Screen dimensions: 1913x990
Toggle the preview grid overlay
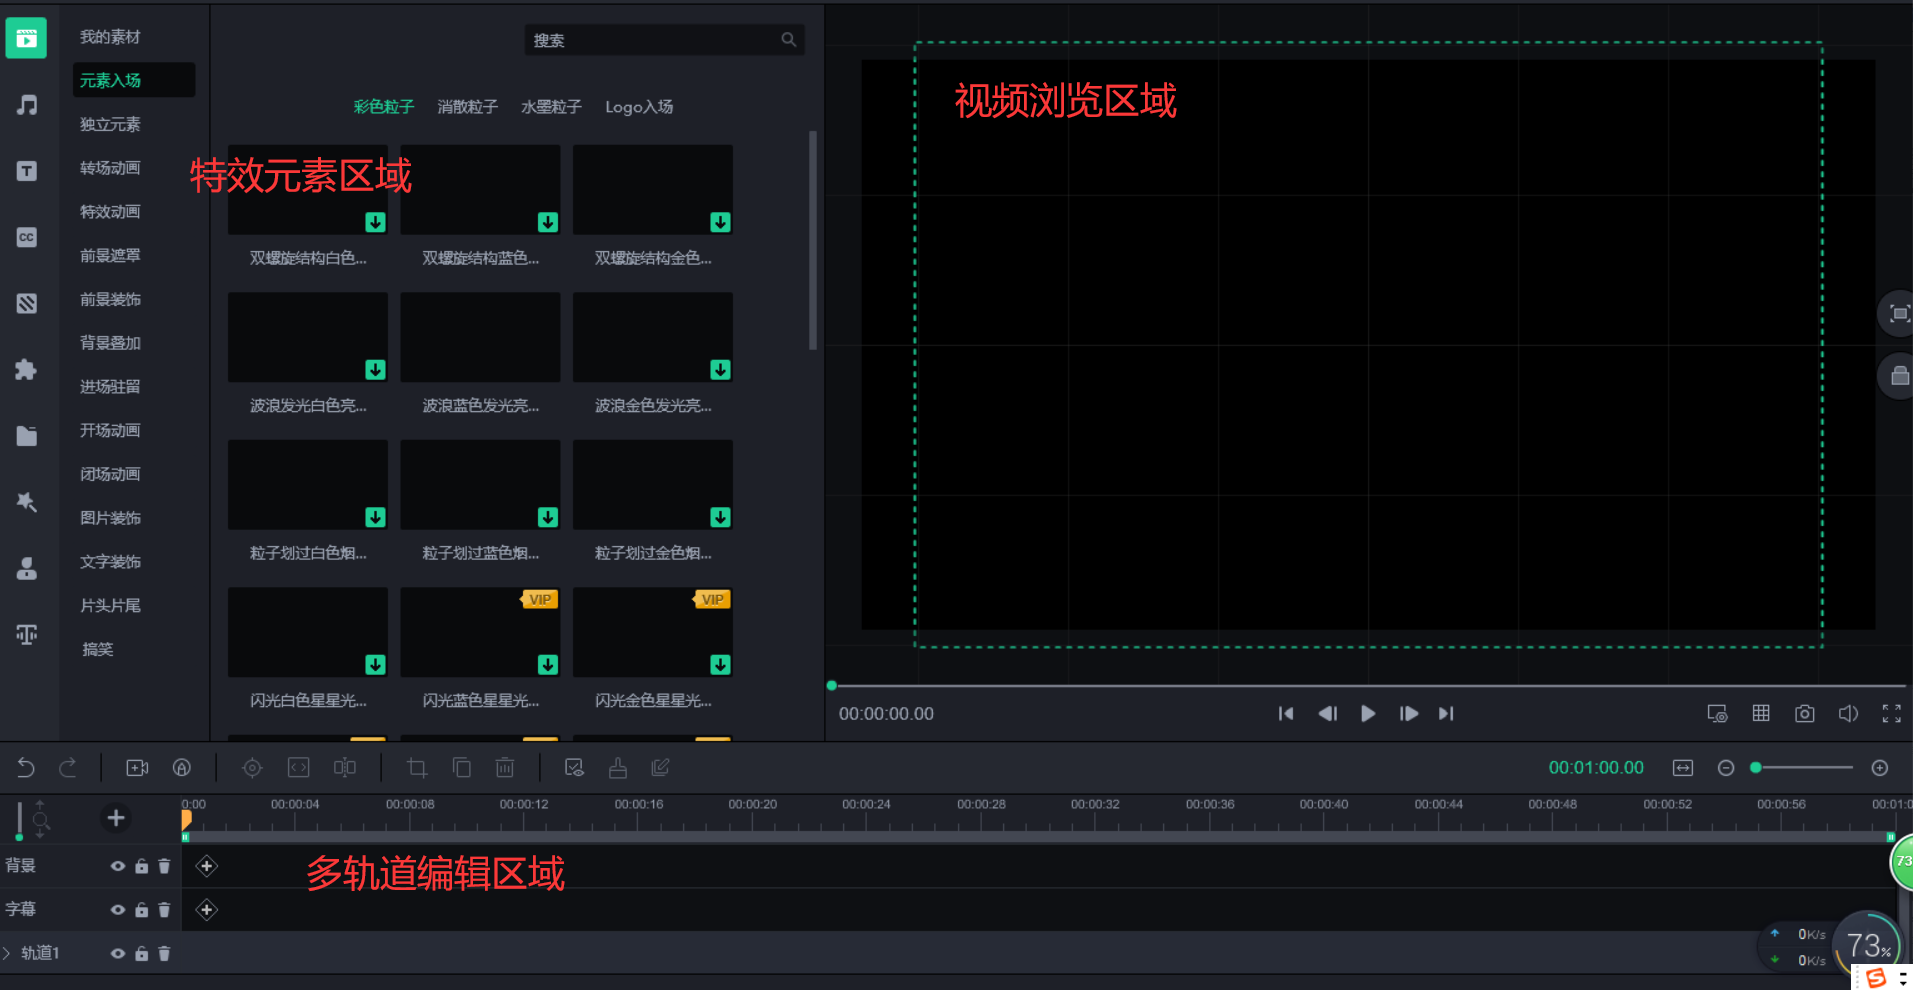pos(1761,714)
